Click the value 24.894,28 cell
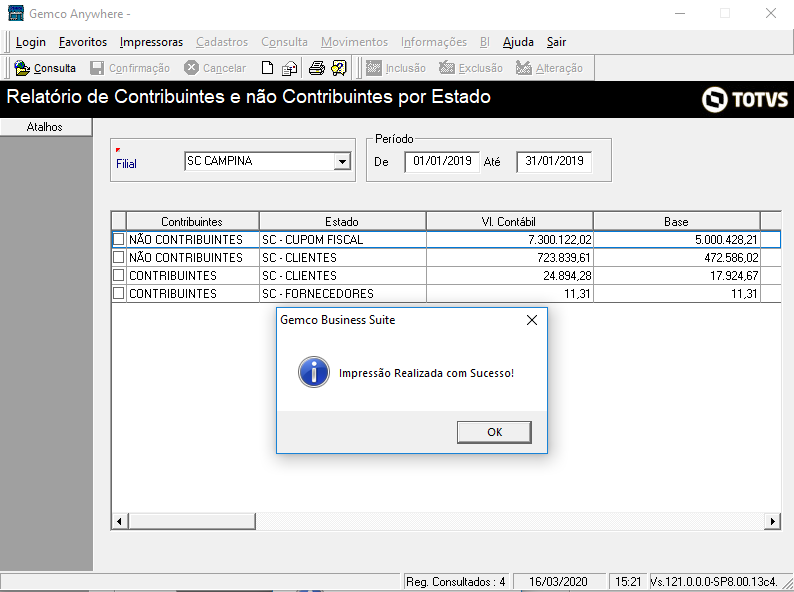The height and width of the screenshot is (592, 794). pyautogui.click(x=509, y=275)
